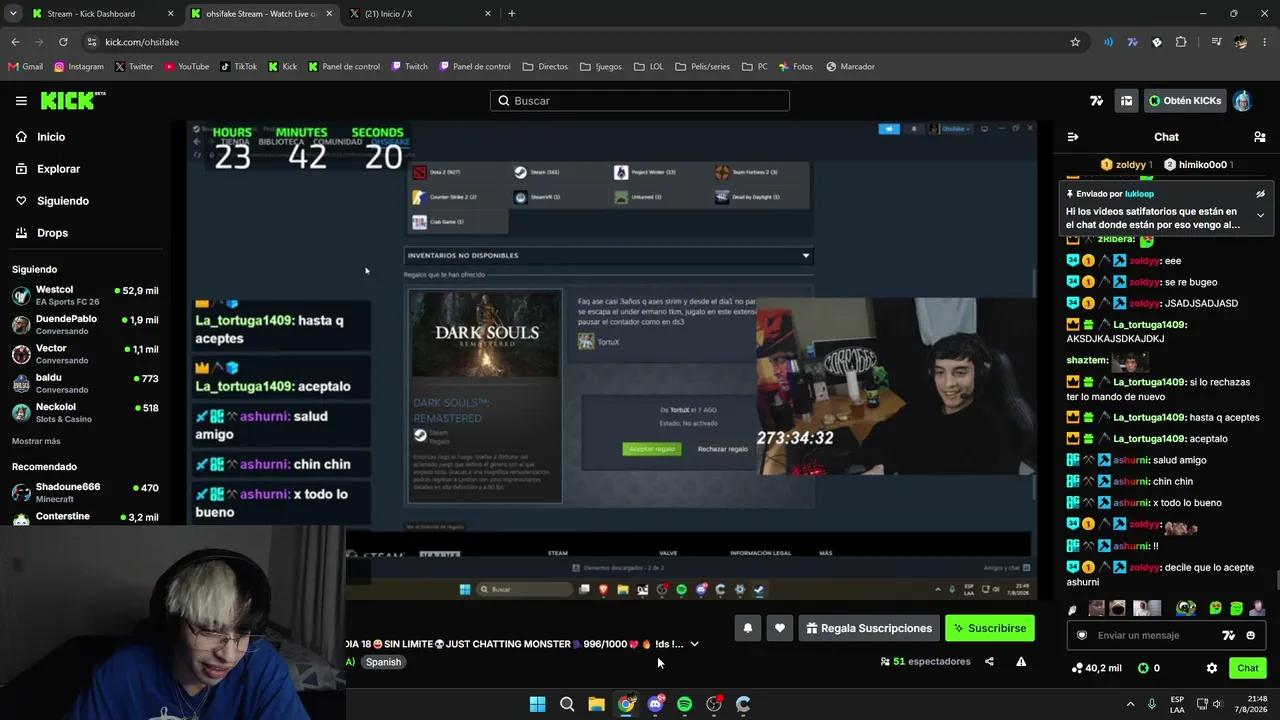Share the stream using the share icon
This screenshot has width=1280, height=720.
click(989, 661)
